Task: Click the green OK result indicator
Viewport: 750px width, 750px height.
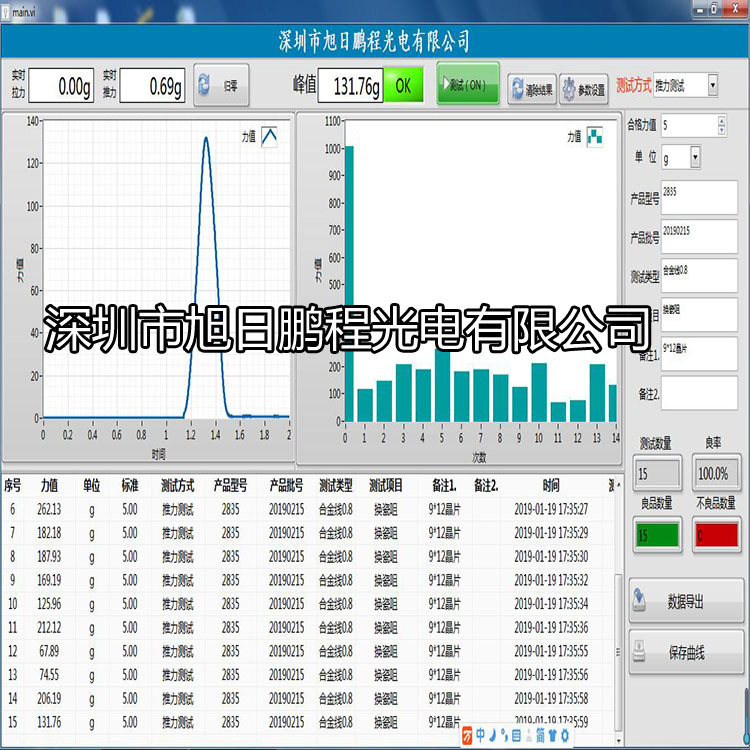Action: [403, 85]
